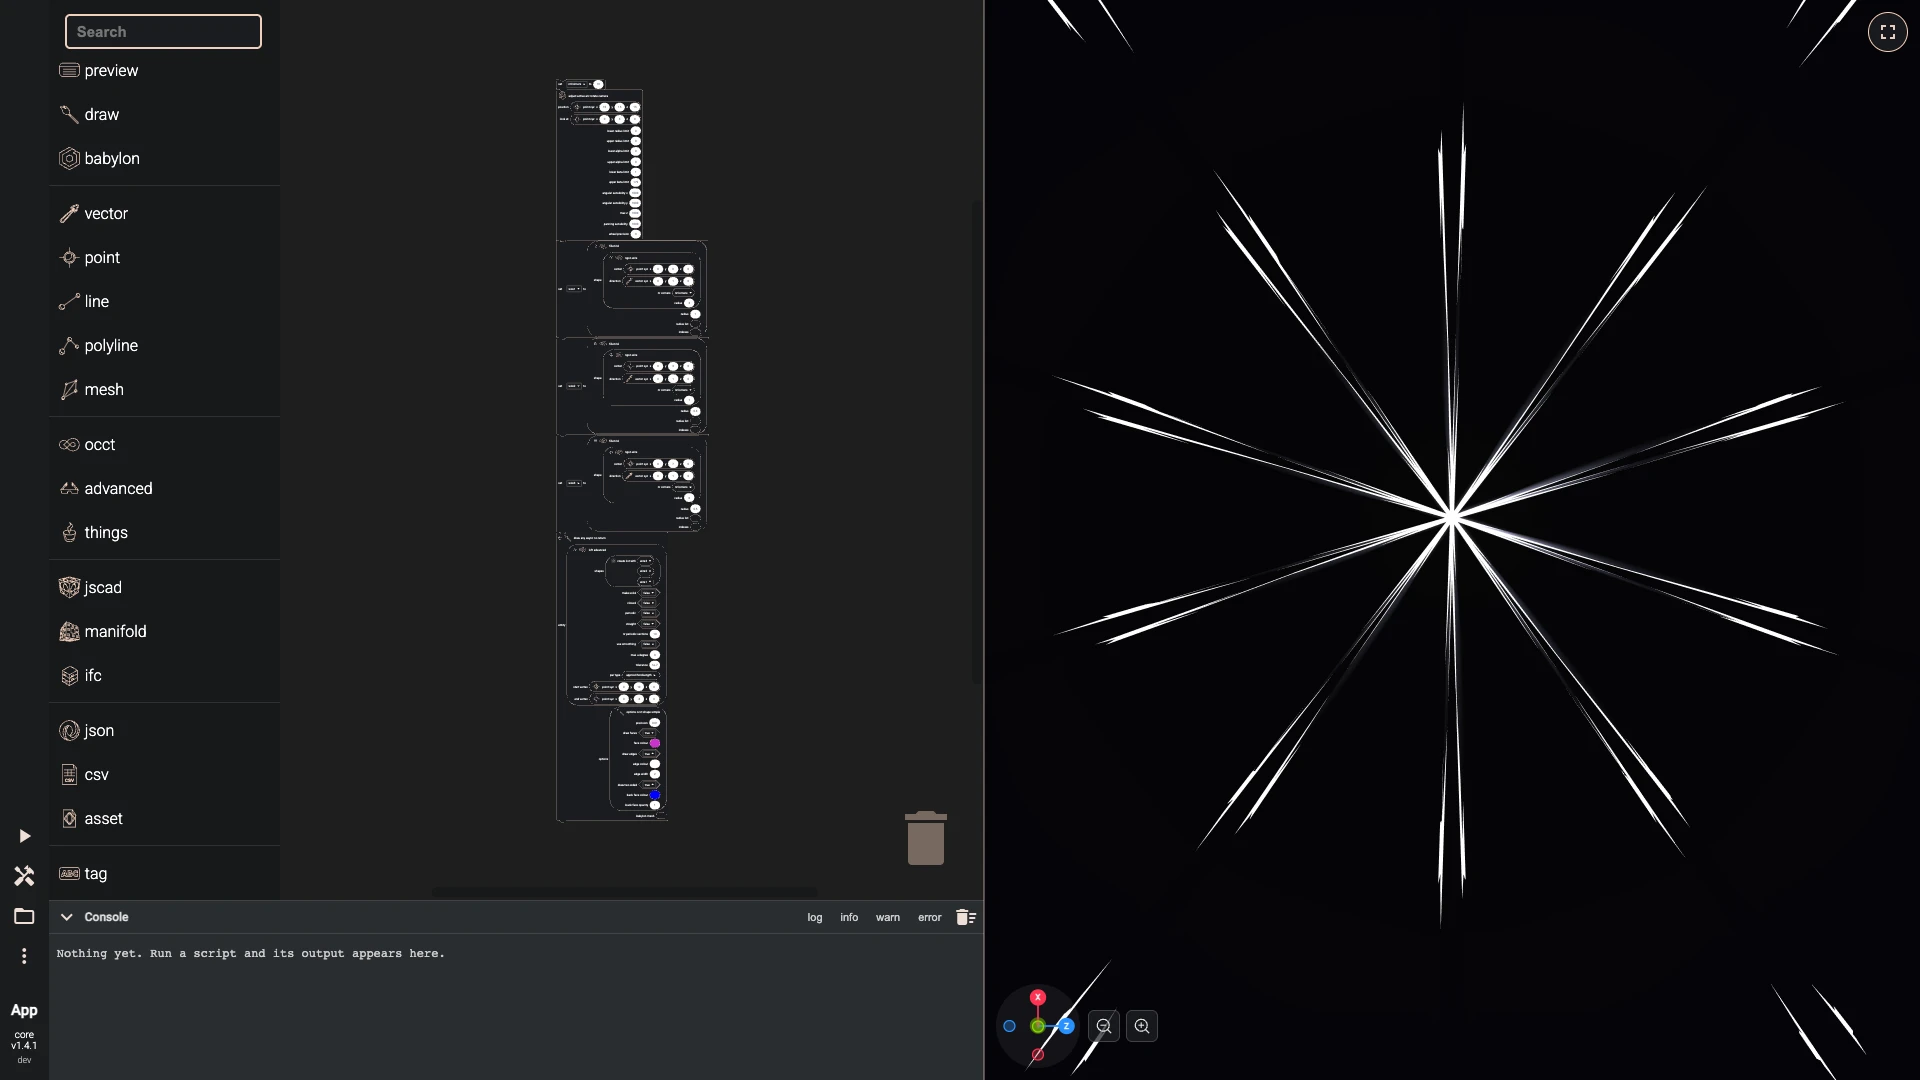
Task: Filter console by log
Action: [815, 917]
